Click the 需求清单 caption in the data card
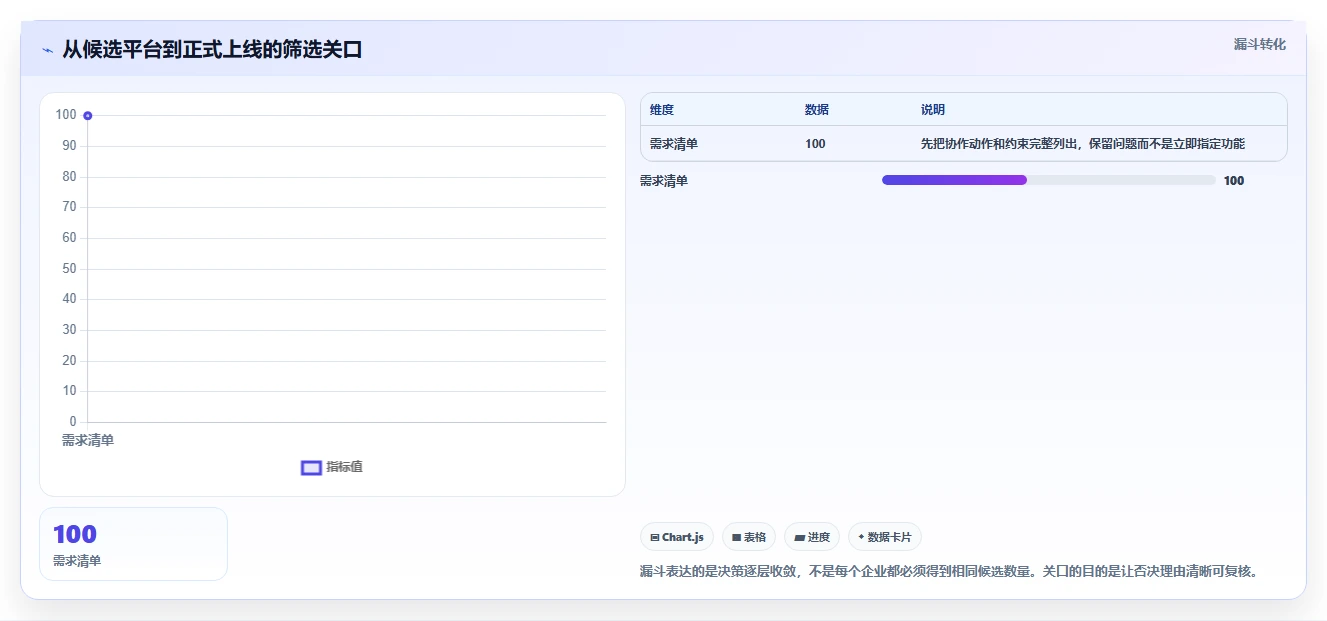The width and height of the screenshot is (1327, 621). click(x=77, y=561)
